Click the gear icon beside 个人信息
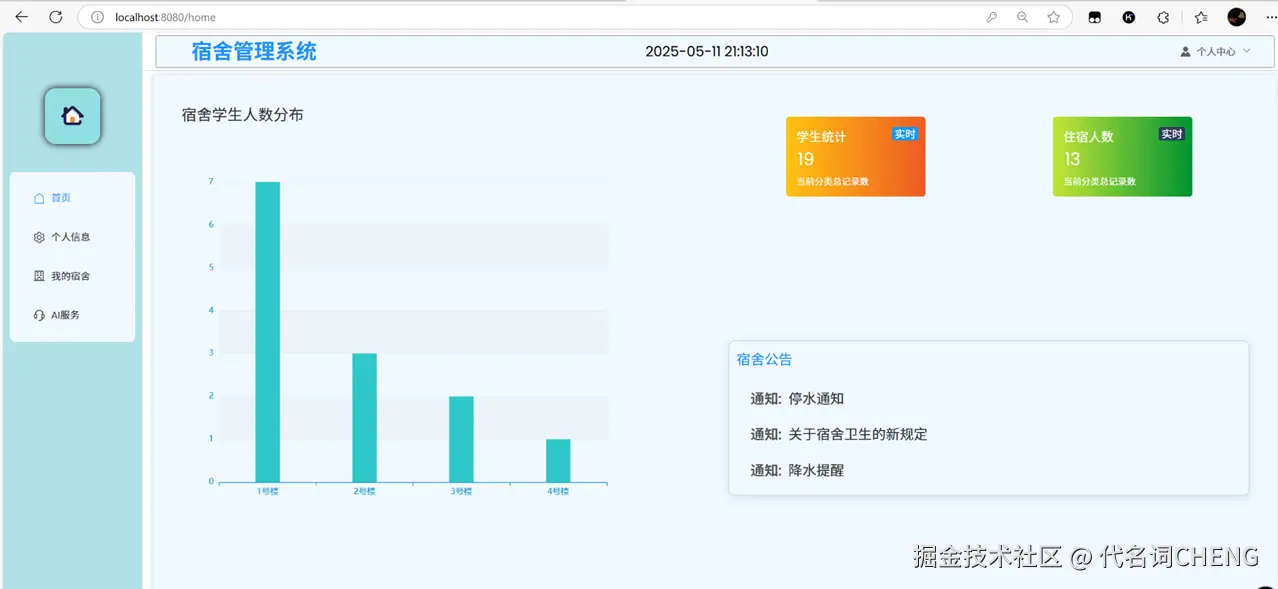The width and height of the screenshot is (1278, 589). 39,237
